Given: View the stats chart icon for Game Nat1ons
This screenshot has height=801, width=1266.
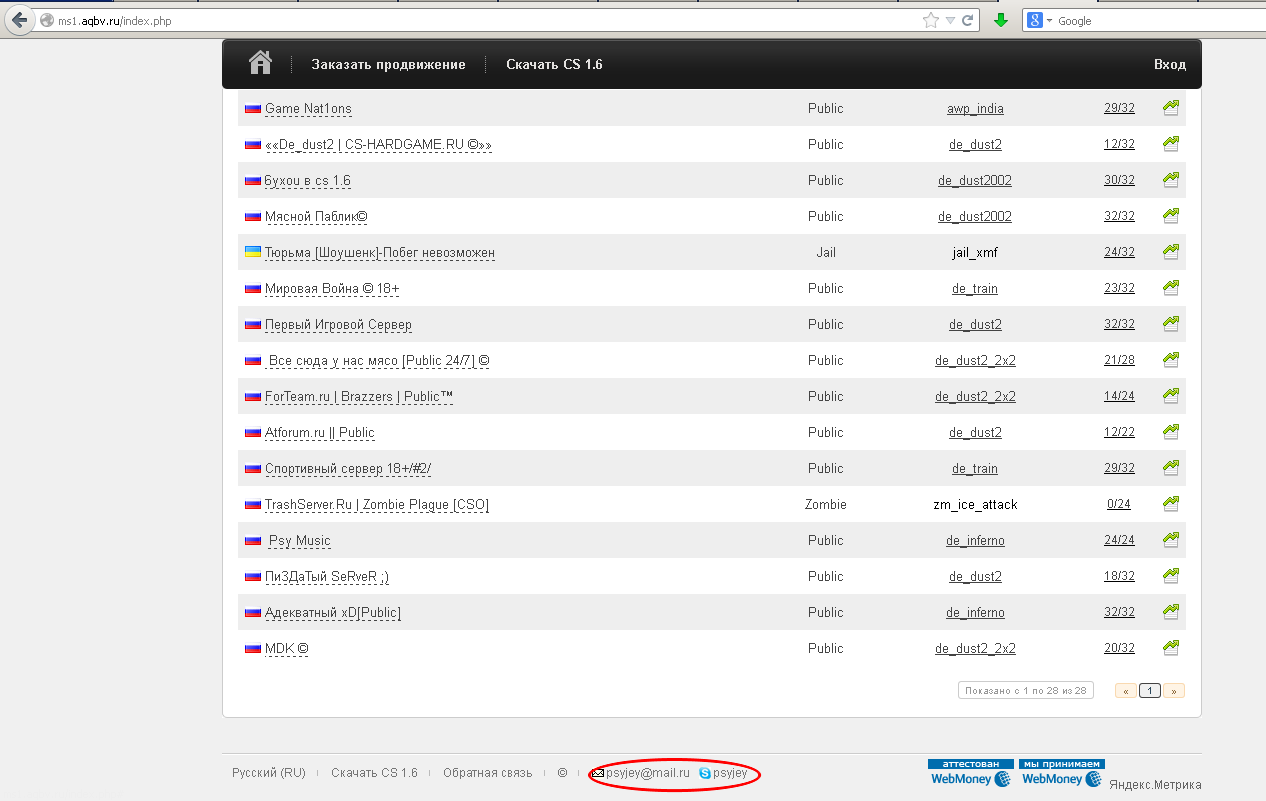Looking at the screenshot, I should click(1171, 108).
